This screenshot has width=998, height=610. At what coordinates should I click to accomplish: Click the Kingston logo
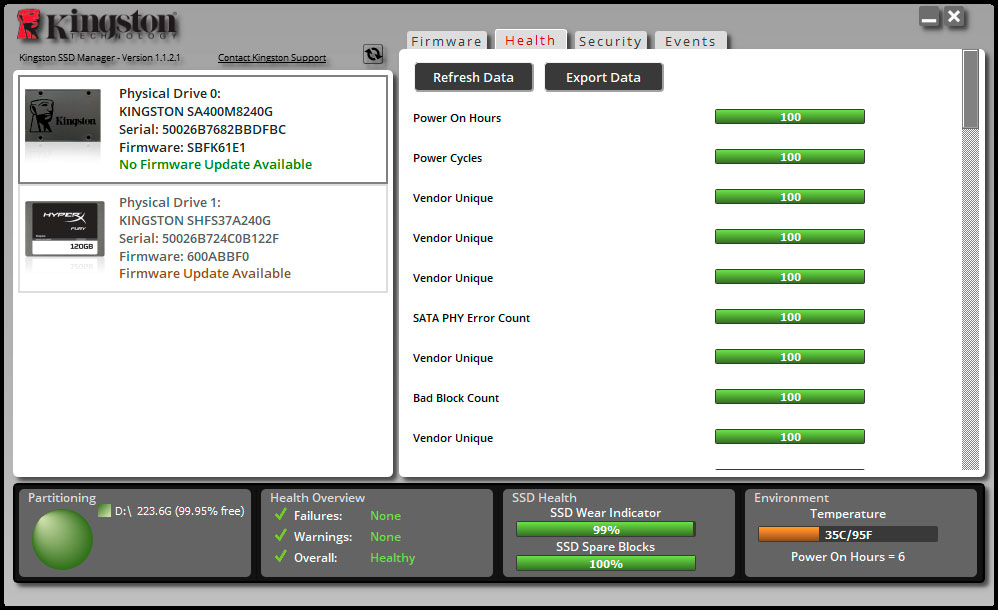pos(98,26)
